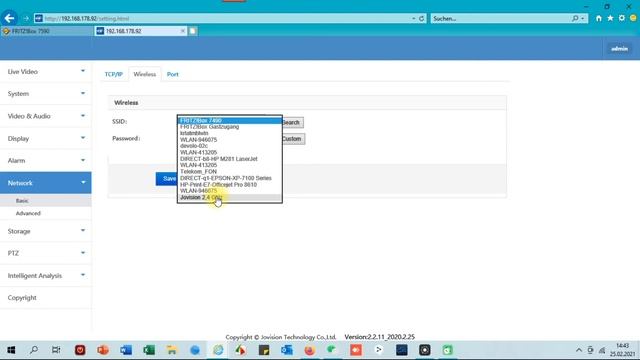Choose HP-Print-E7-Officejet Pro 8610 network
Viewport: 640px width, 360px height.
tap(230, 184)
